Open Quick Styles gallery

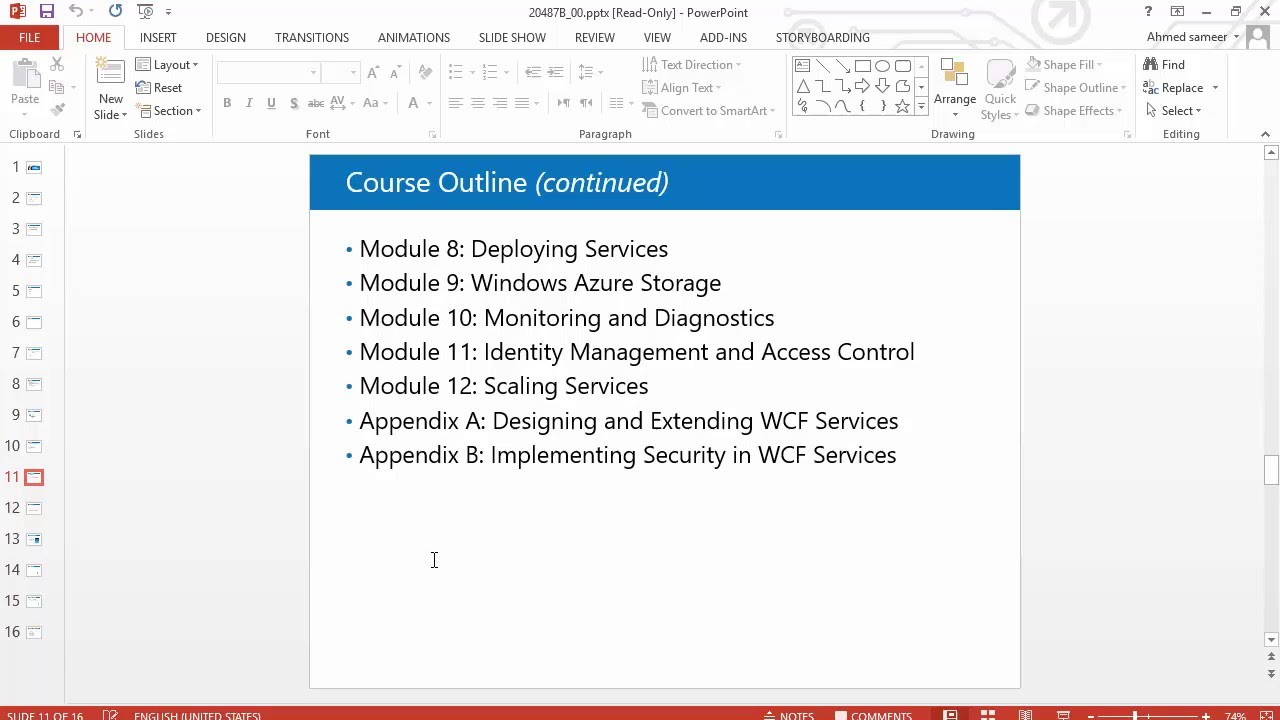click(x=1000, y=89)
